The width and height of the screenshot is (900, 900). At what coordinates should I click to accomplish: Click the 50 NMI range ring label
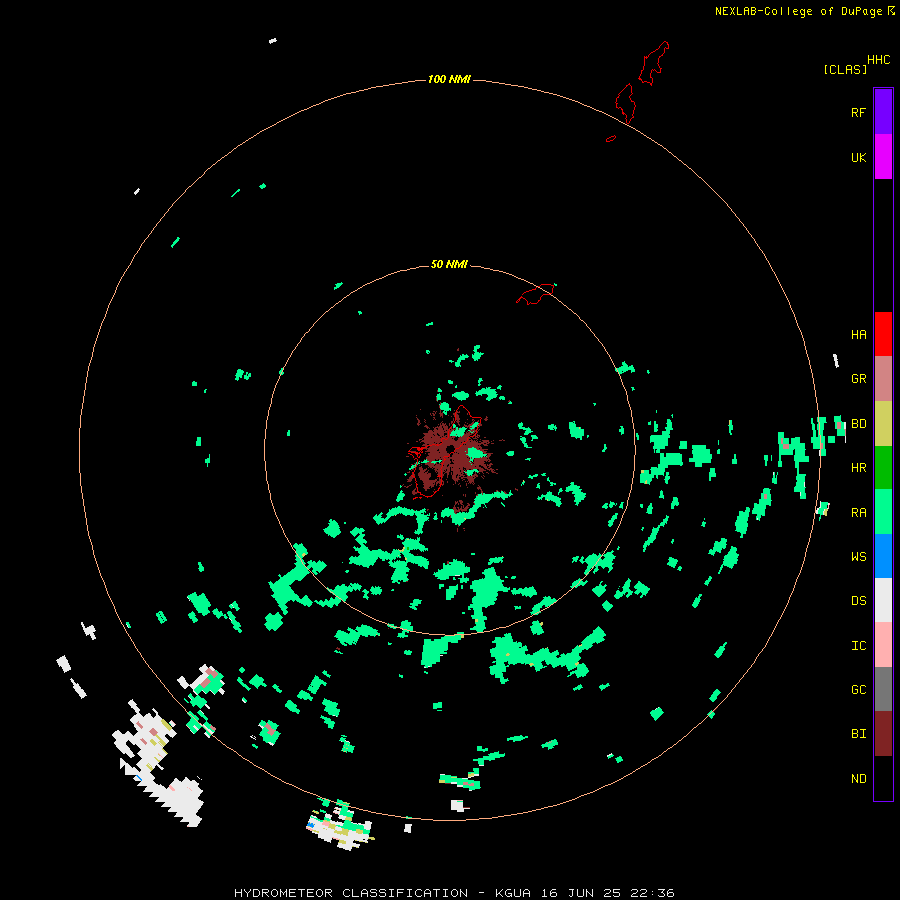(449, 264)
